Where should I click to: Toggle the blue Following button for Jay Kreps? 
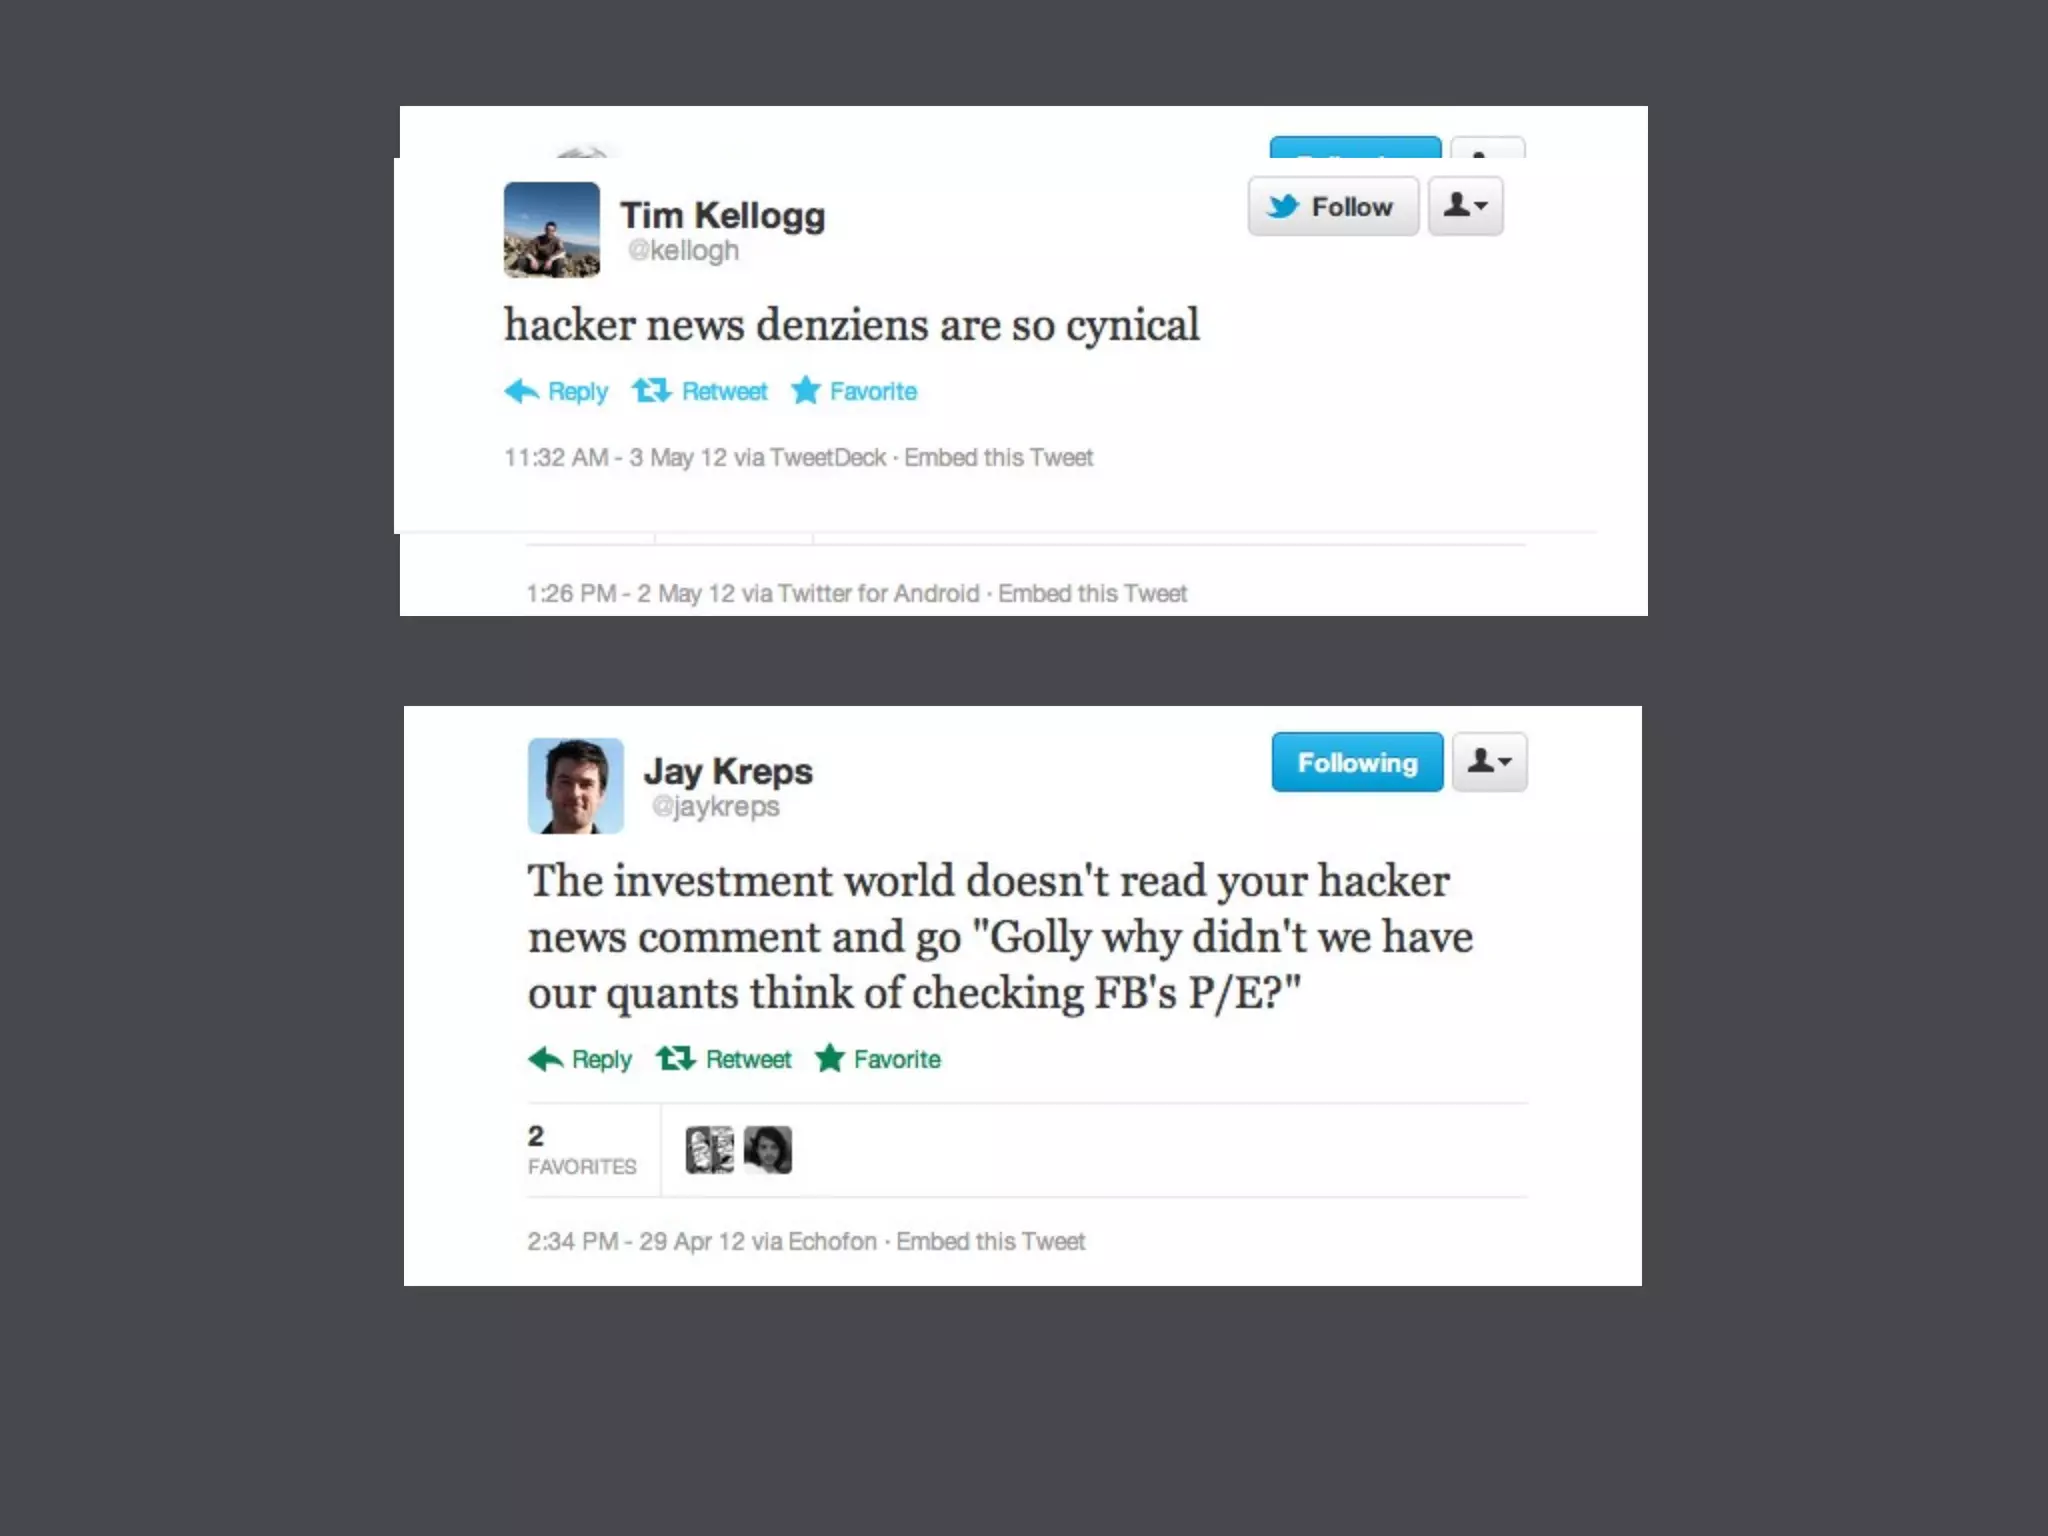(x=1357, y=762)
